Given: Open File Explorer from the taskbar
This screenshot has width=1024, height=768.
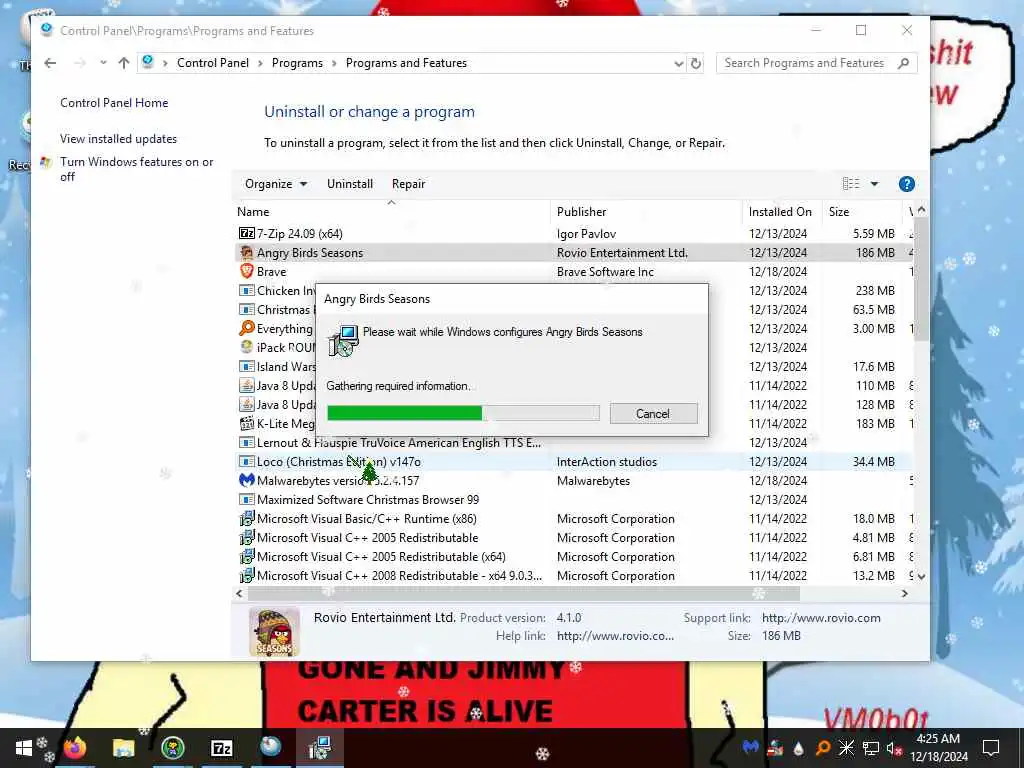Looking at the screenshot, I should coord(123,748).
